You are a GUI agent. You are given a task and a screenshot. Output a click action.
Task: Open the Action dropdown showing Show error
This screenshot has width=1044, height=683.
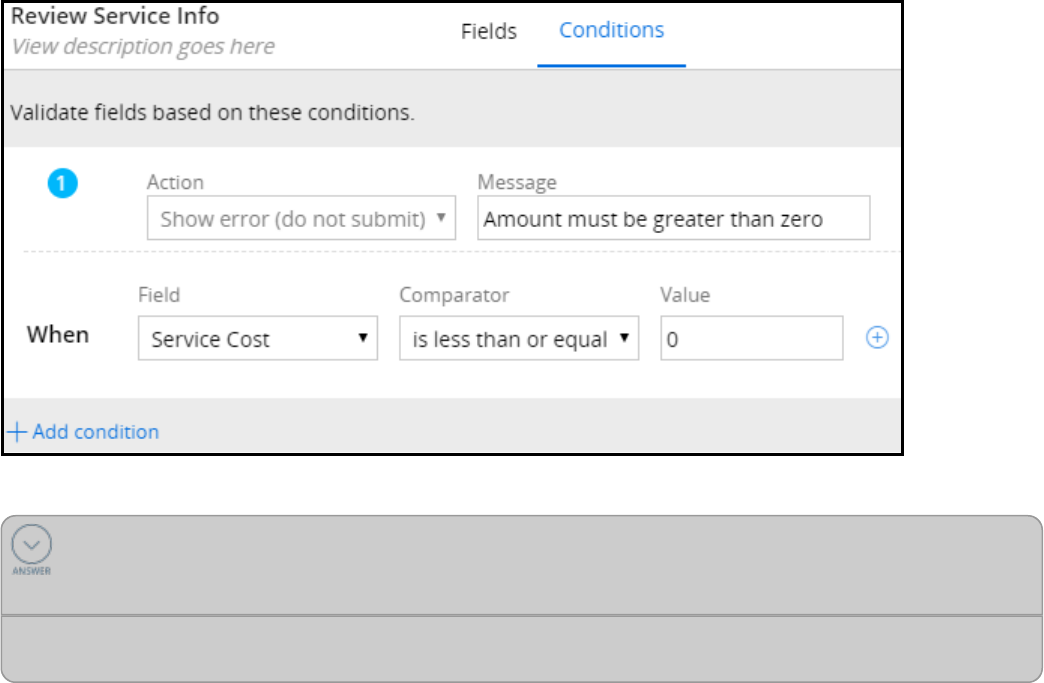(301, 219)
